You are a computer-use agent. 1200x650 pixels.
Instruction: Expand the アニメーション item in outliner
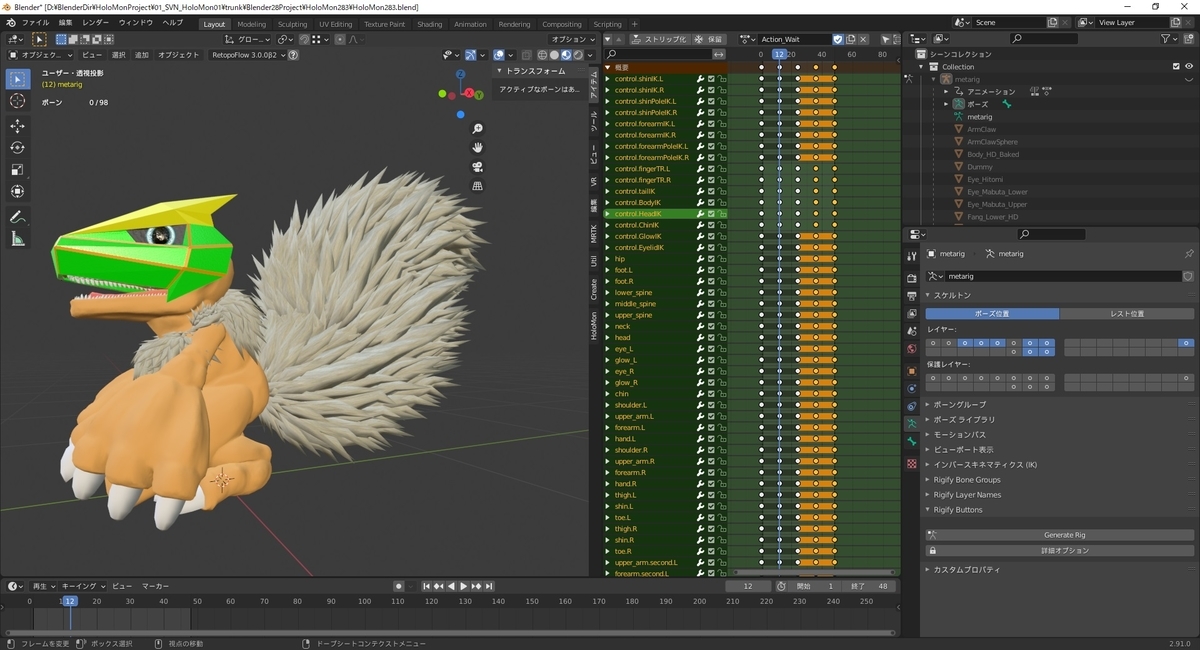tap(946, 92)
